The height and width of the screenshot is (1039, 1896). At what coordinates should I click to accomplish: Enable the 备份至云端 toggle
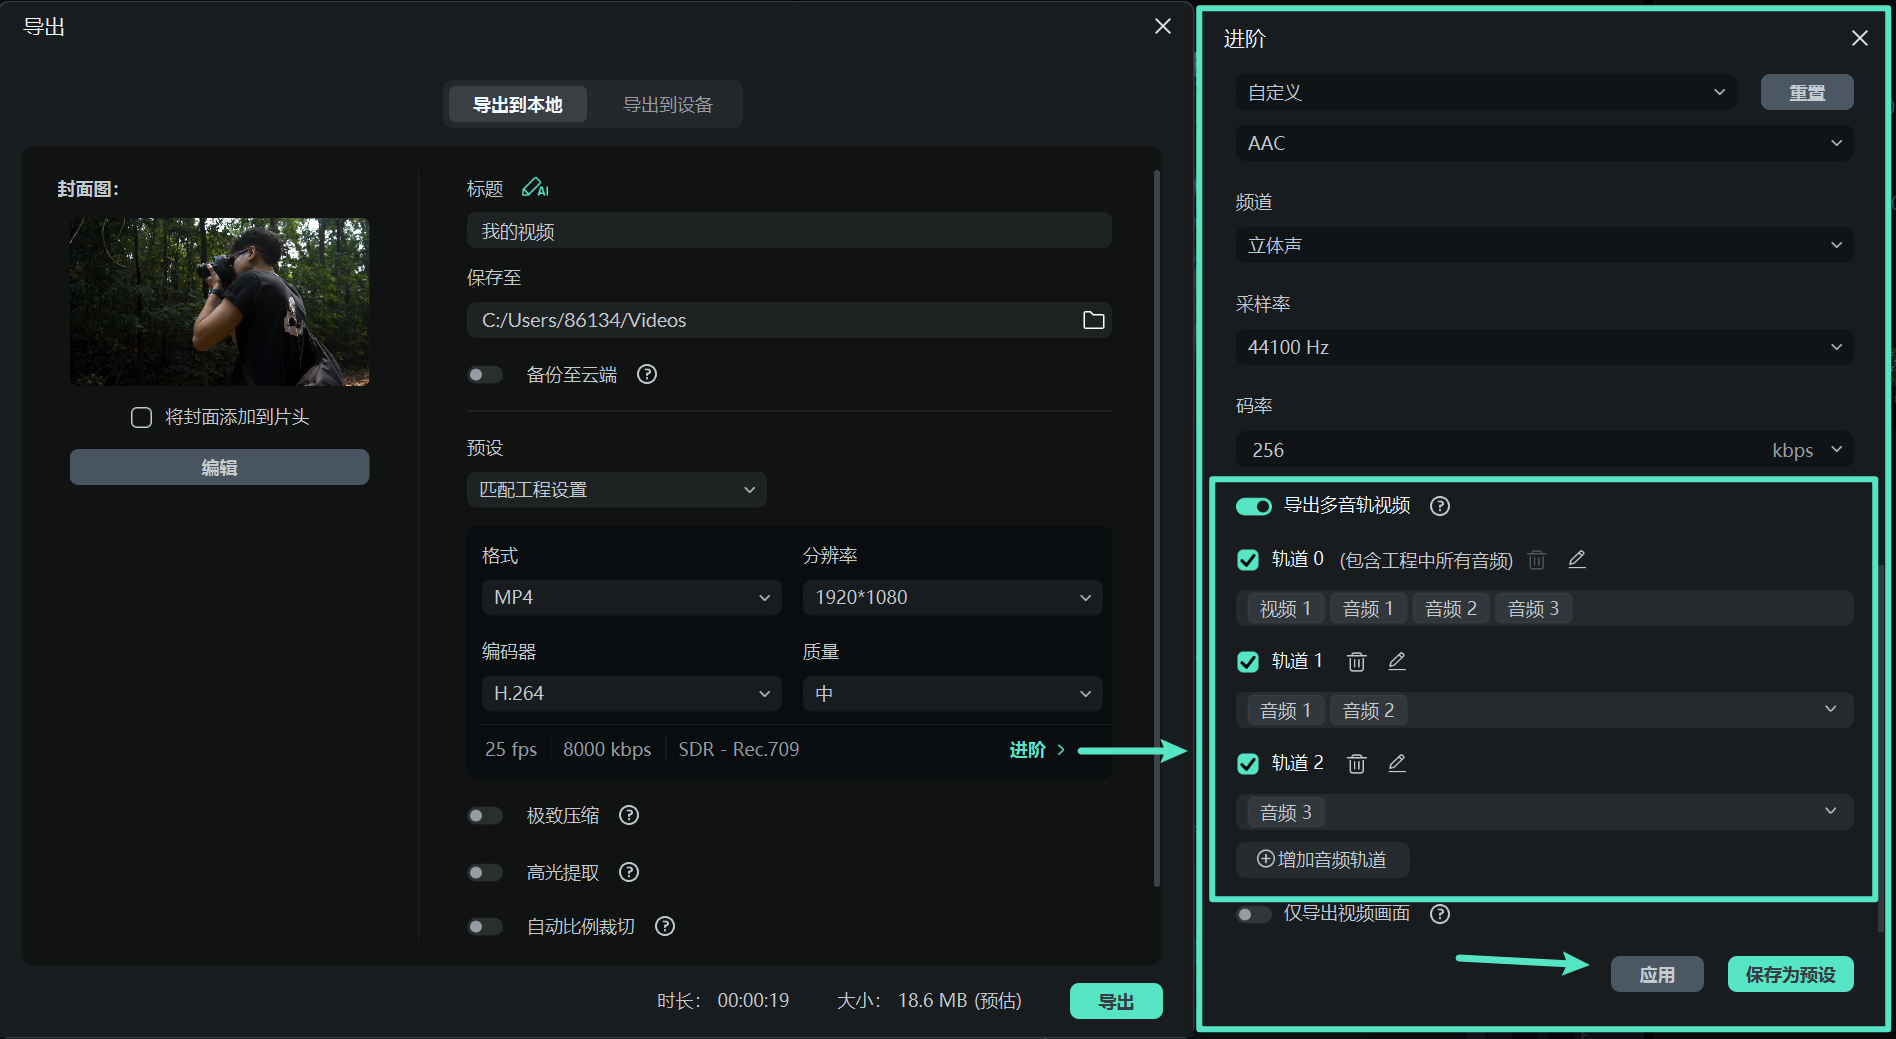(485, 374)
